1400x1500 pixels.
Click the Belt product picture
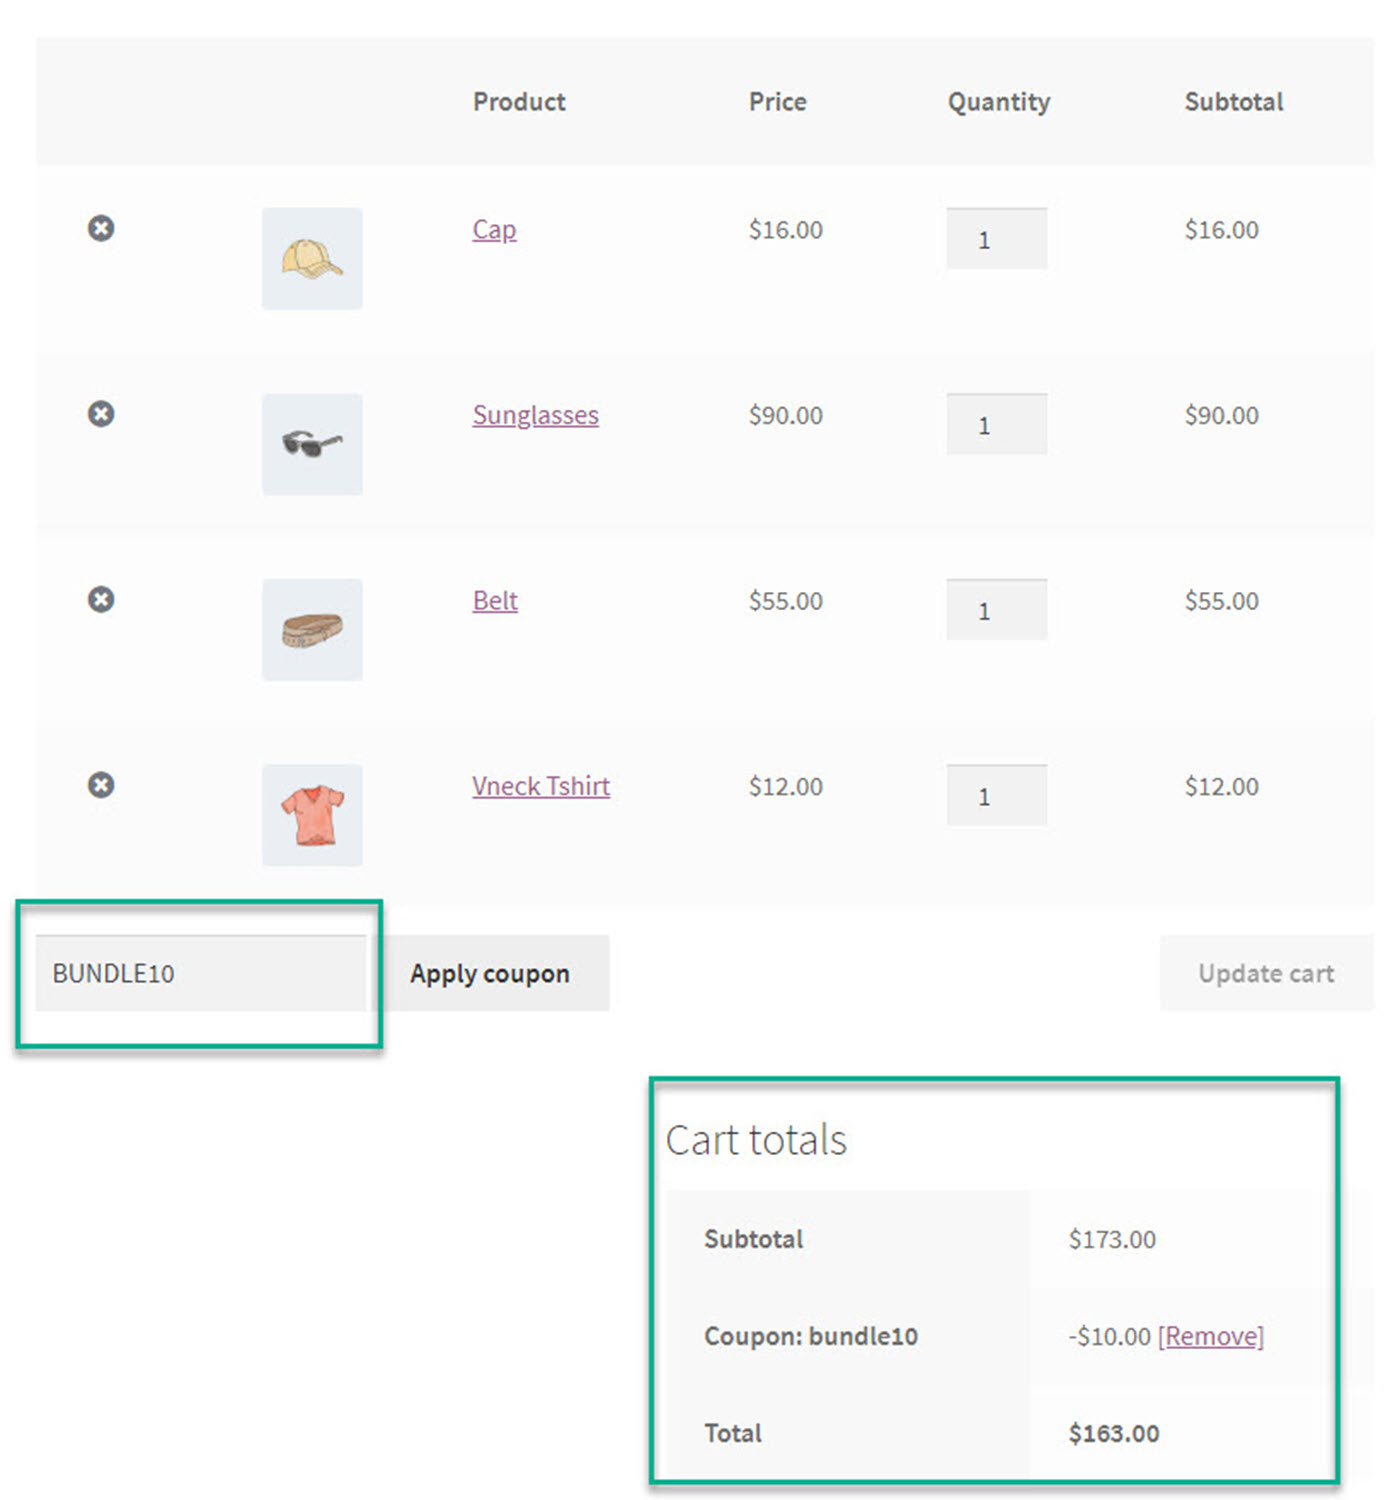click(x=311, y=629)
